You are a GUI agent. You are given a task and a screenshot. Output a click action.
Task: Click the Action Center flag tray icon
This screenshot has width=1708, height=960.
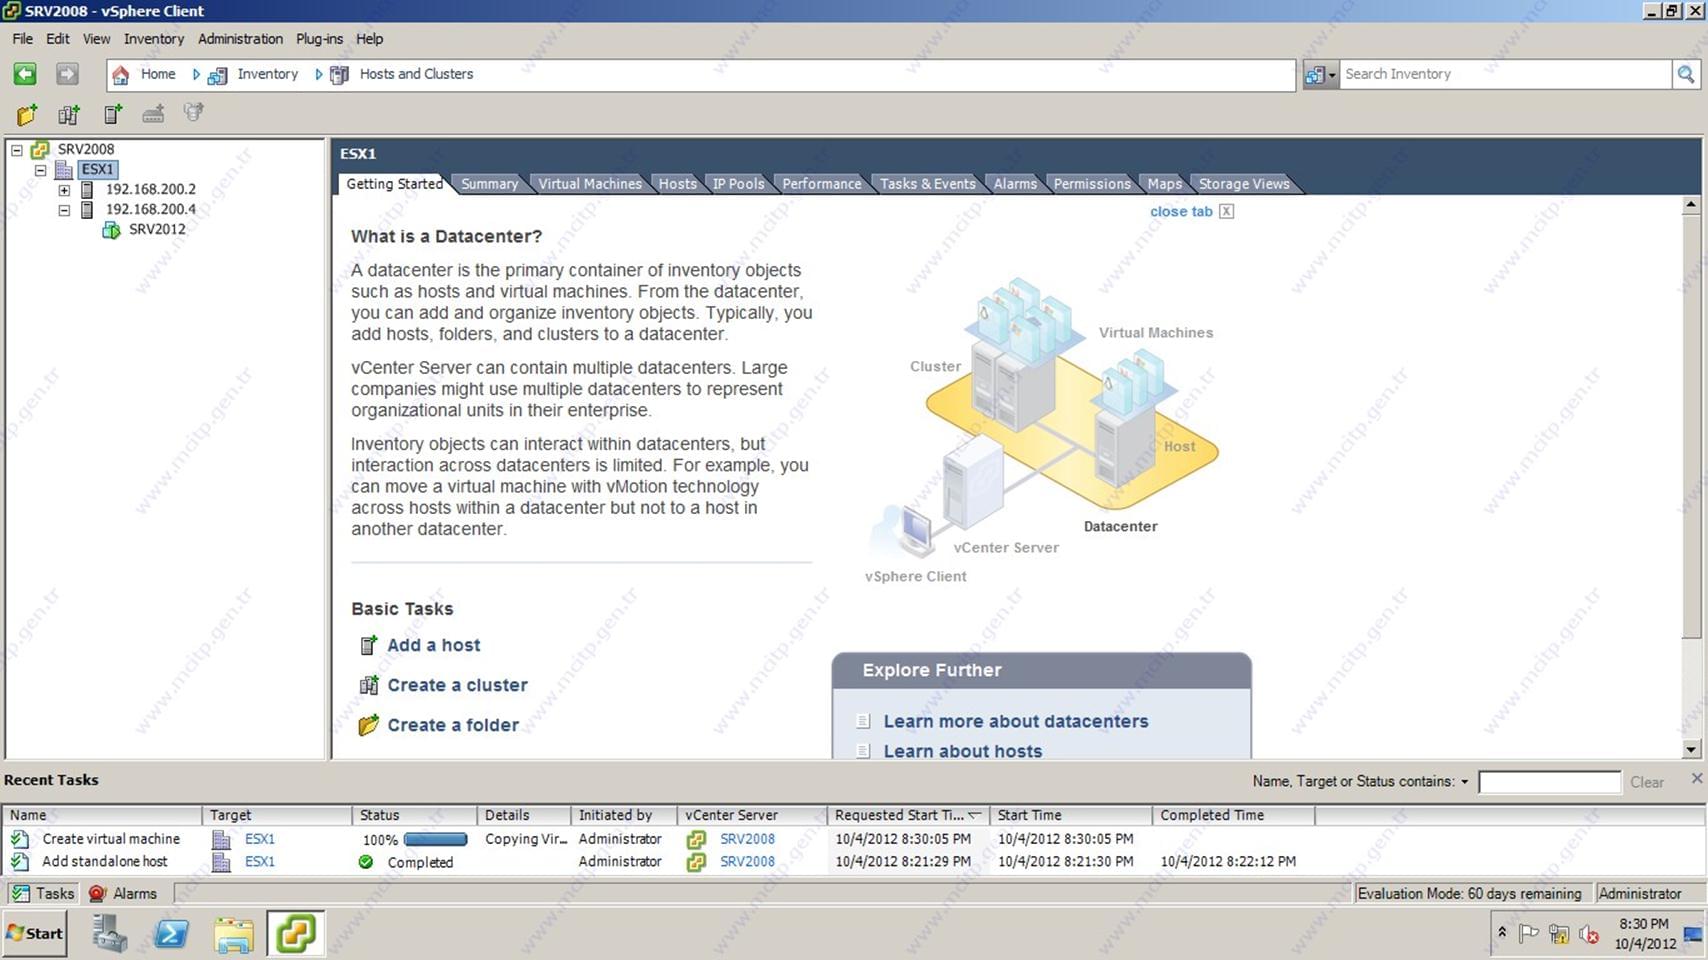click(1529, 934)
